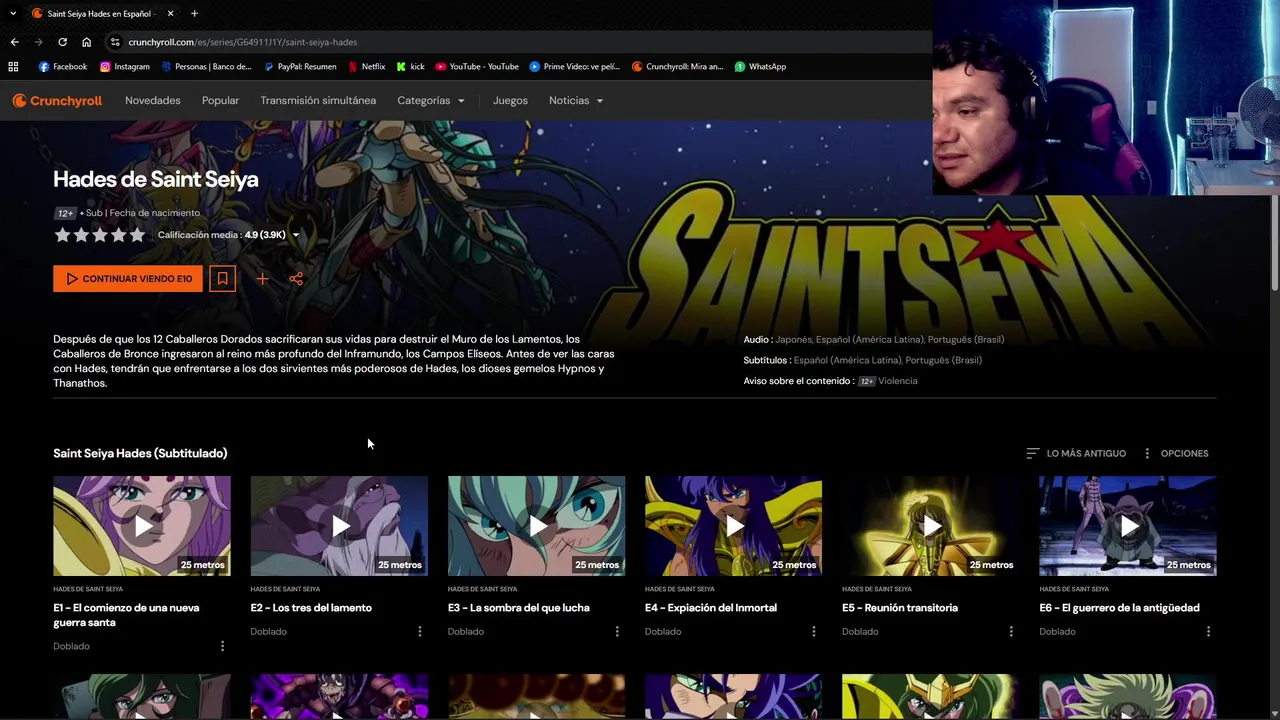Open the Opciones menu
Screen dimensions: 1280x720
pos(1175,453)
